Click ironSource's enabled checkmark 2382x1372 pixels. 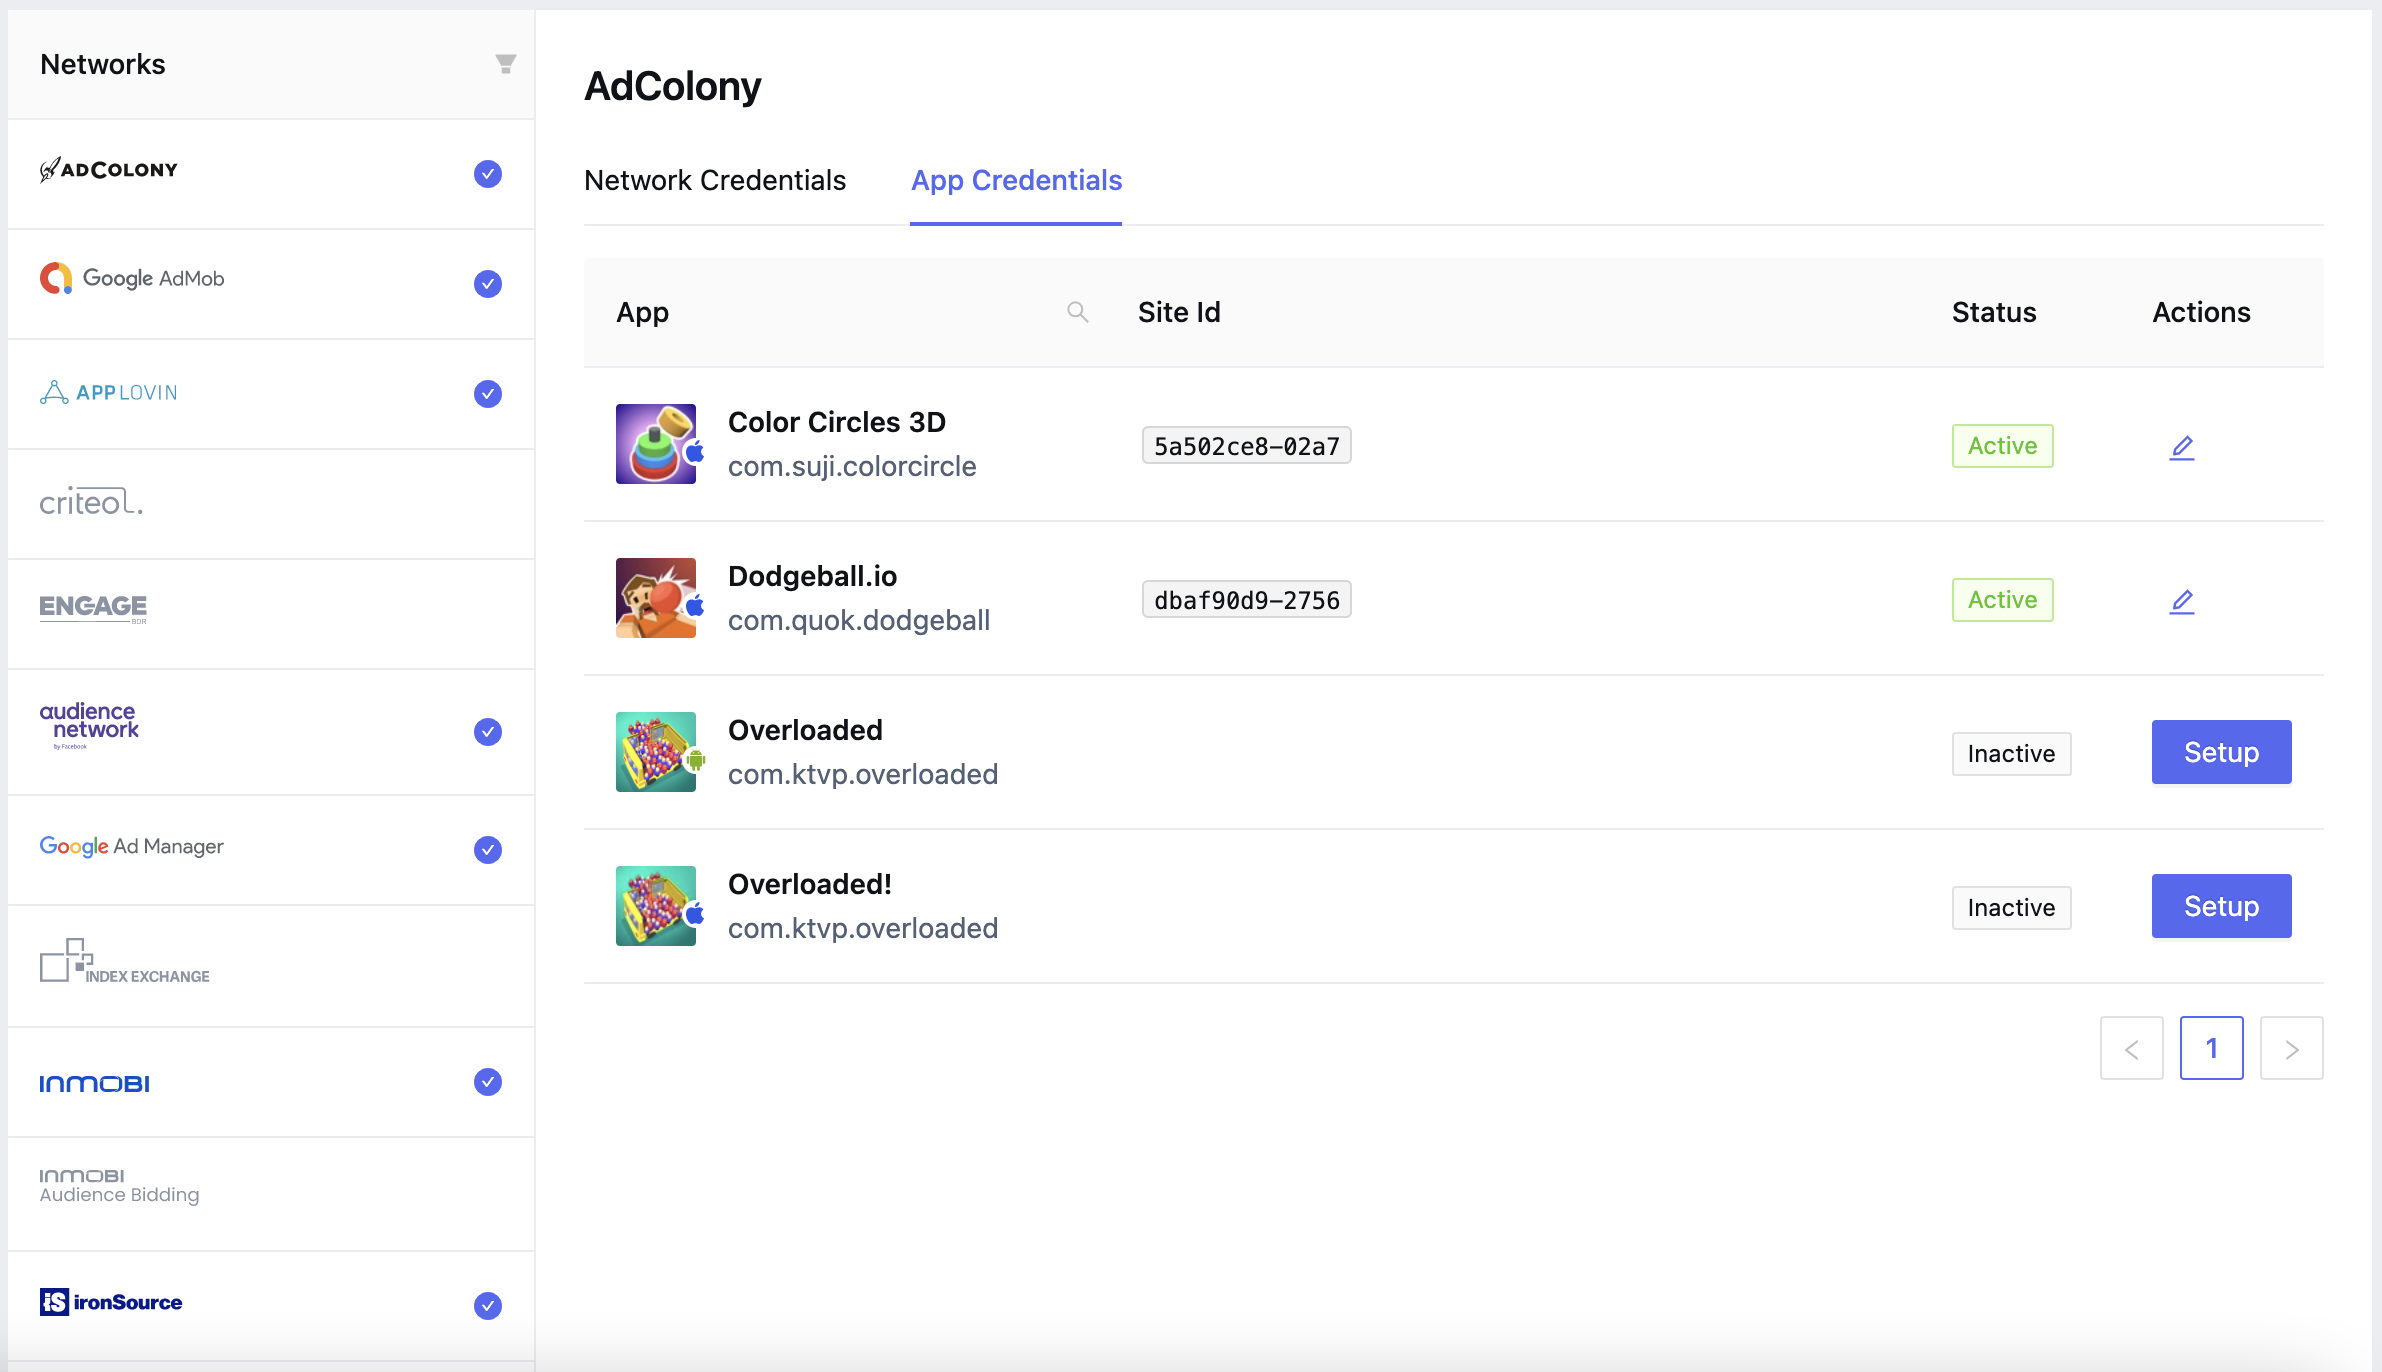488,1306
